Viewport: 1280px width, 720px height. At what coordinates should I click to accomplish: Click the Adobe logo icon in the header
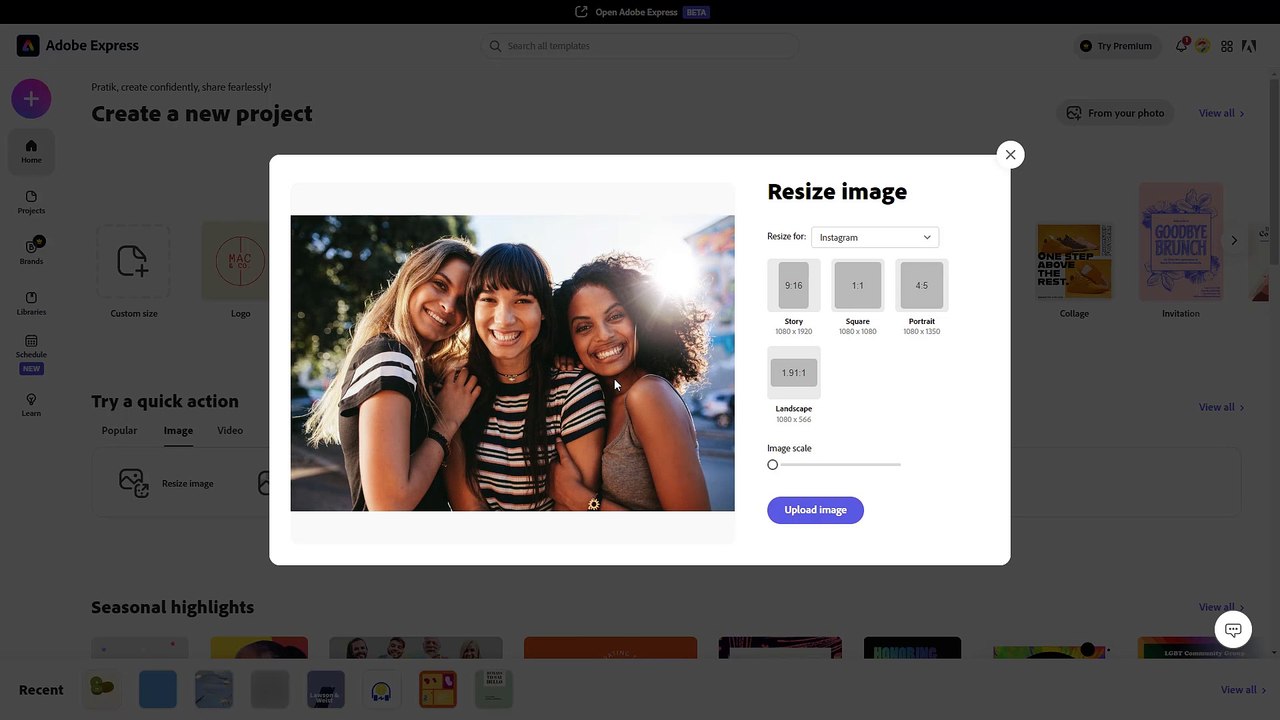click(1249, 46)
